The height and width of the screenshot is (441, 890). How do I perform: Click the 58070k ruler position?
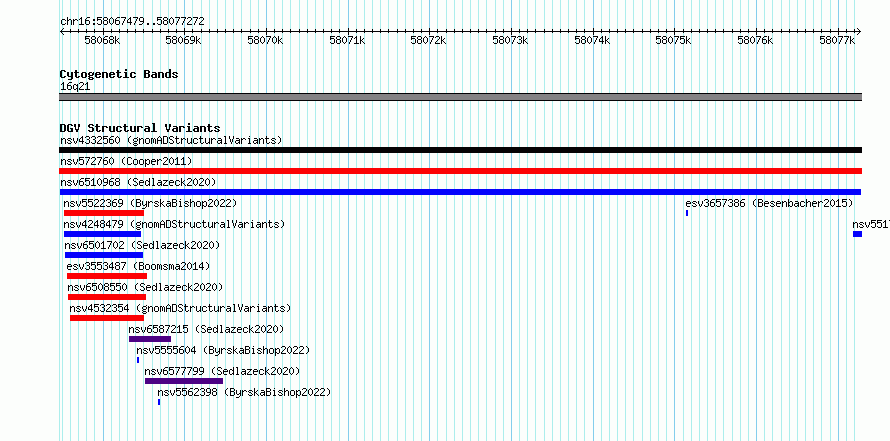point(266,40)
